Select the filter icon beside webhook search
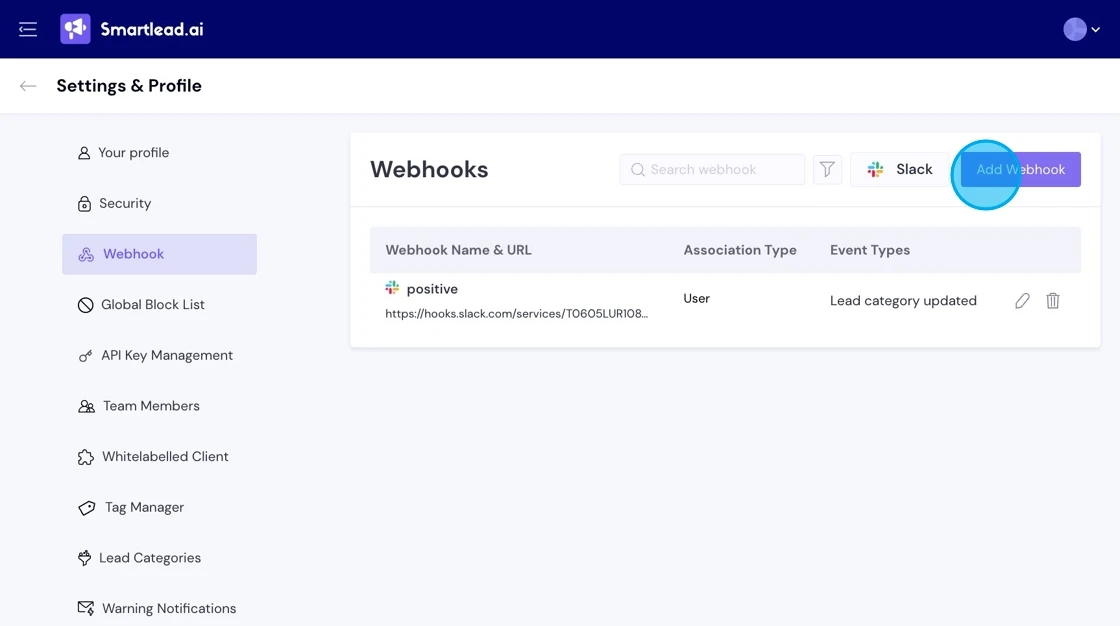The width and height of the screenshot is (1120, 626). click(x=827, y=169)
